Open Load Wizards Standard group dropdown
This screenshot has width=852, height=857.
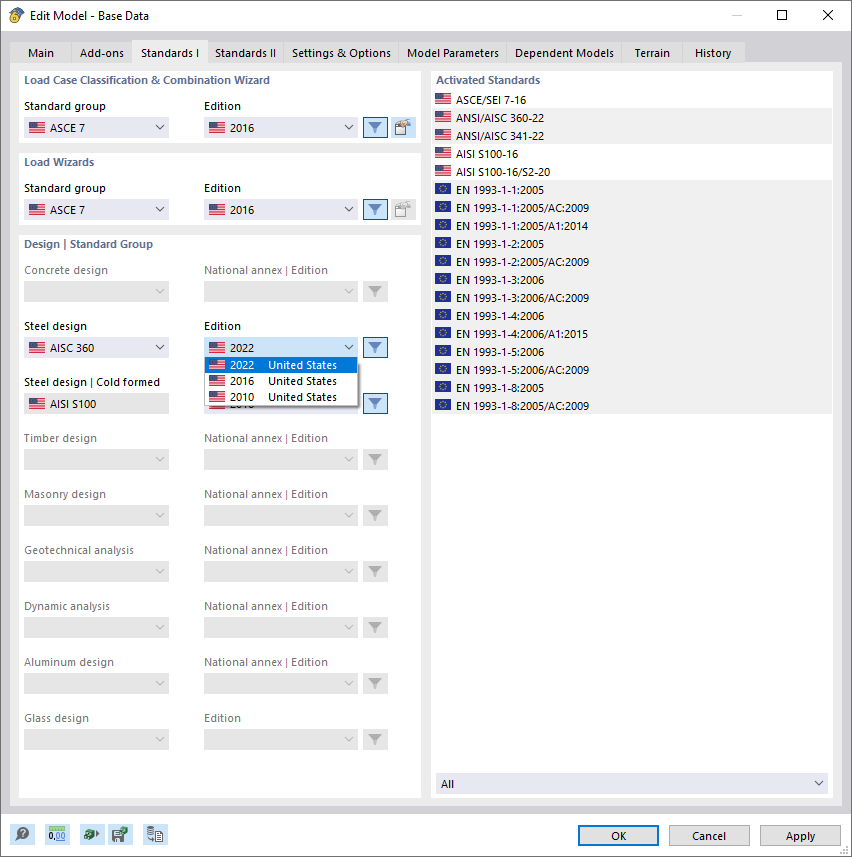click(96, 210)
